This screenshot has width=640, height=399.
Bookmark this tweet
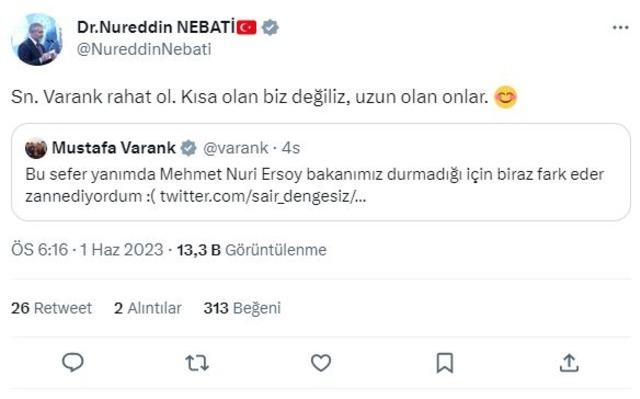(x=444, y=363)
